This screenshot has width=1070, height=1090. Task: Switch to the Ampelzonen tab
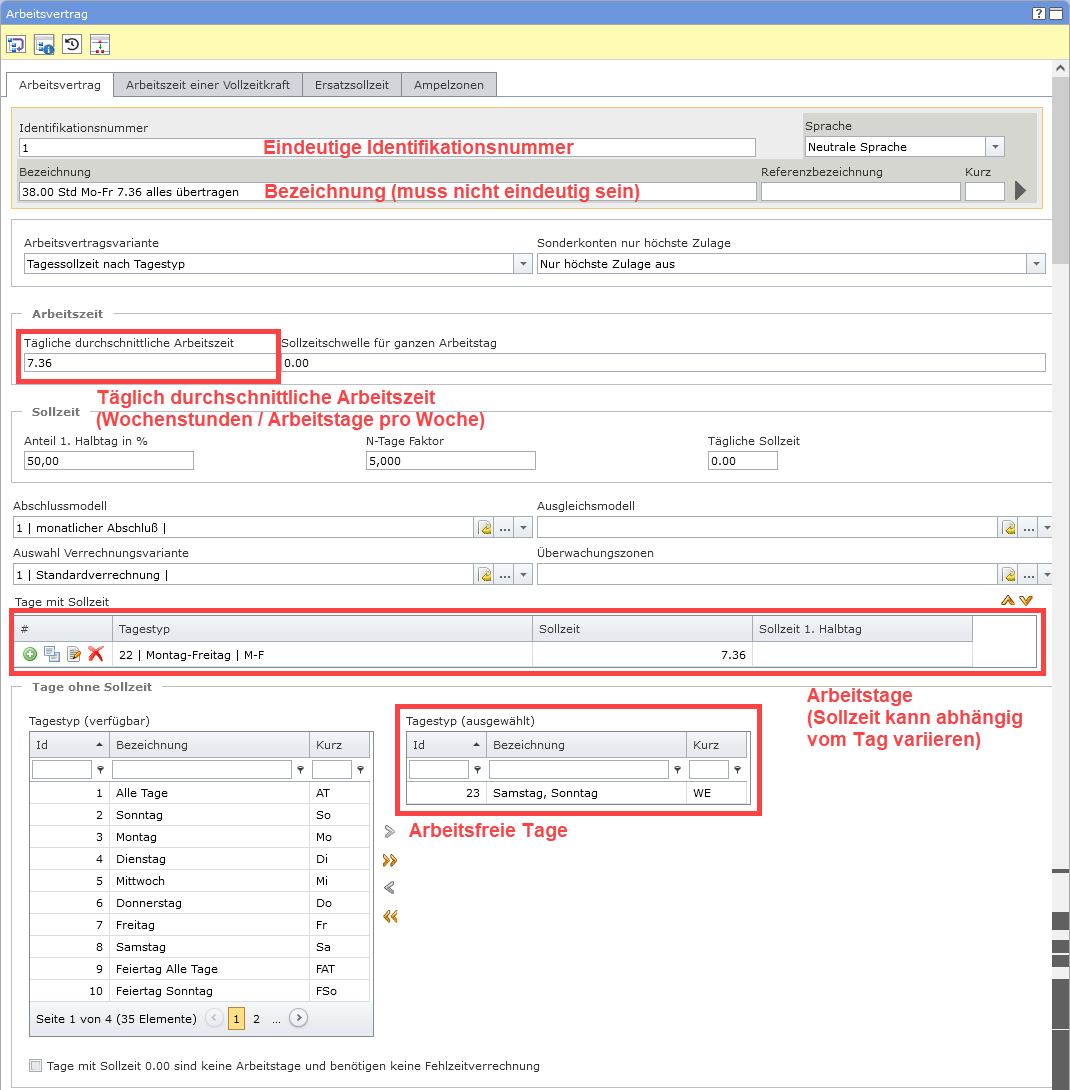[x=449, y=85]
